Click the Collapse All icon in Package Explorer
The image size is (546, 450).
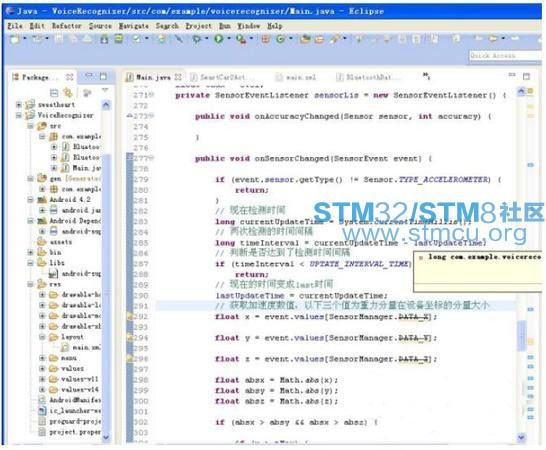tap(54, 93)
